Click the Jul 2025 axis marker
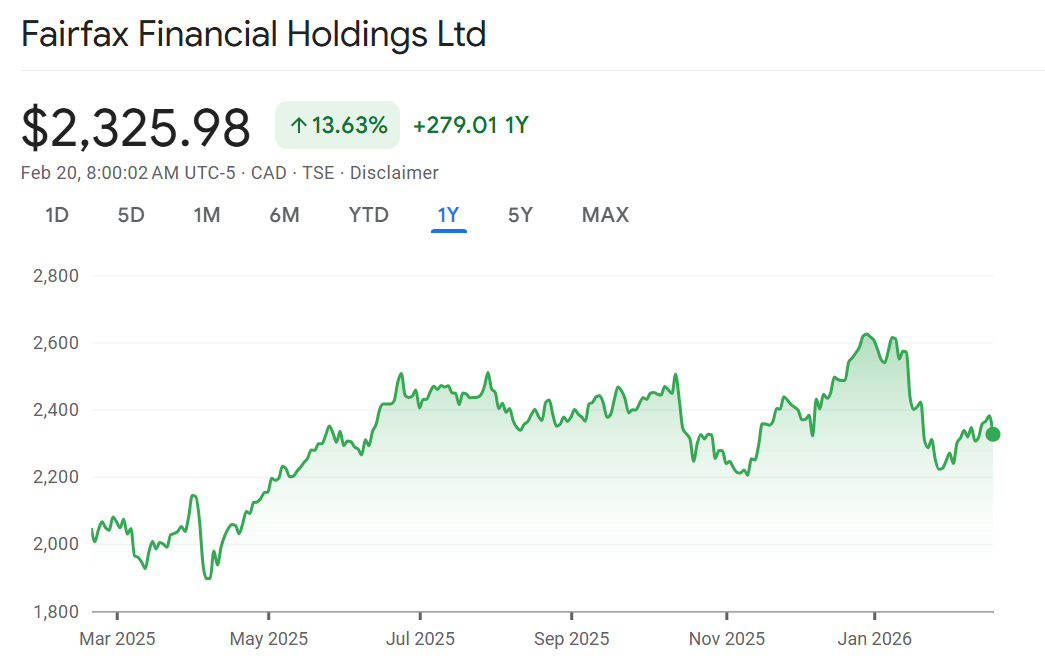The height and width of the screenshot is (664, 1045). tap(420, 638)
